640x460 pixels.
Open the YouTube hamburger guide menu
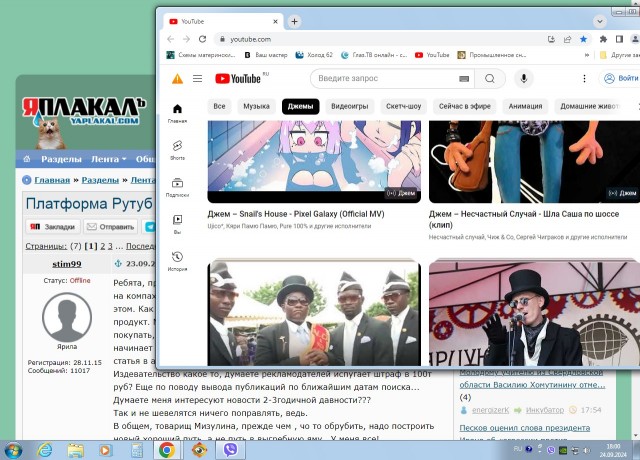point(198,78)
